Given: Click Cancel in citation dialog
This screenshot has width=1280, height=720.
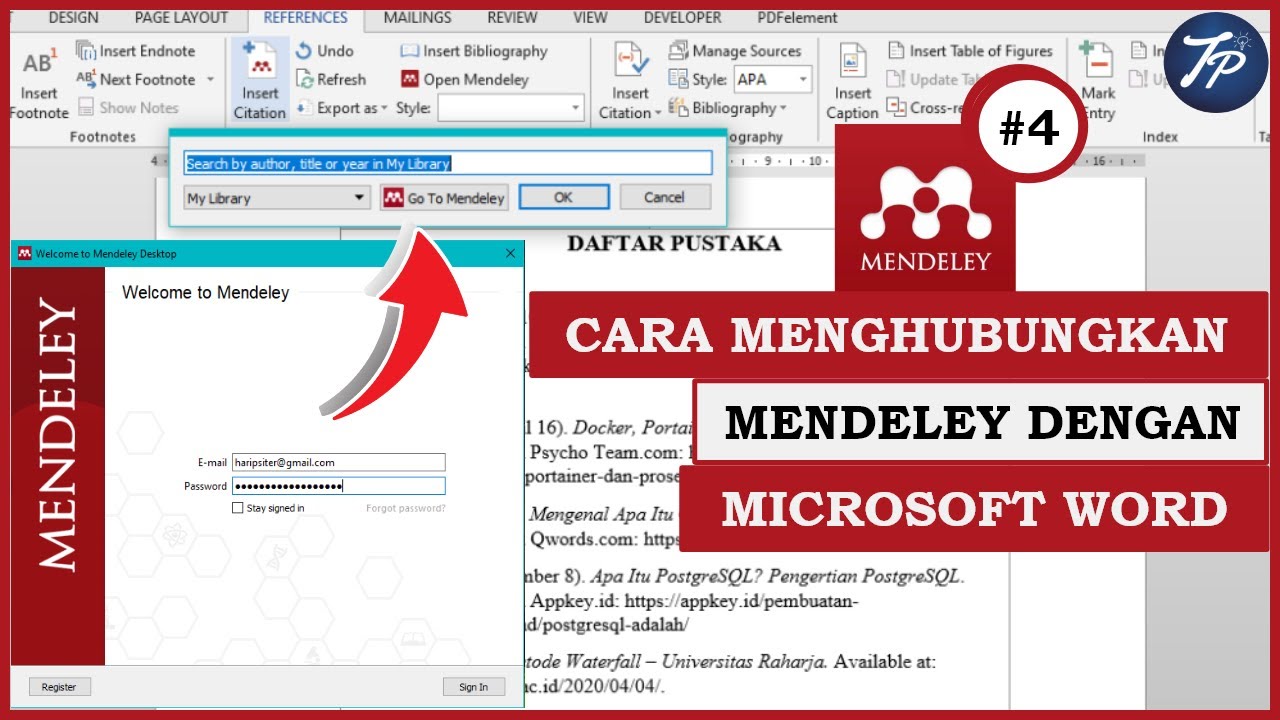Looking at the screenshot, I should pos(664,198).
